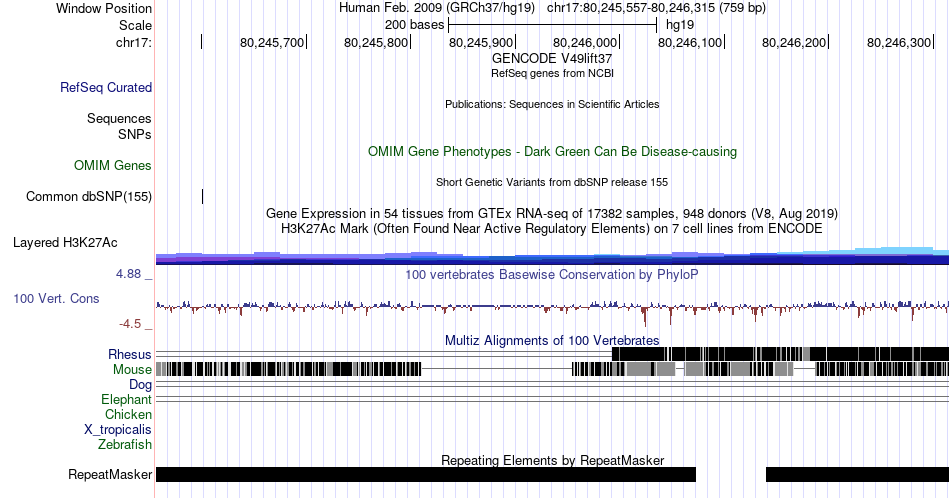The image size is (950, 498).
Task: Click the GTEx Gene Expression track title
Action: (x=552, y=213)
